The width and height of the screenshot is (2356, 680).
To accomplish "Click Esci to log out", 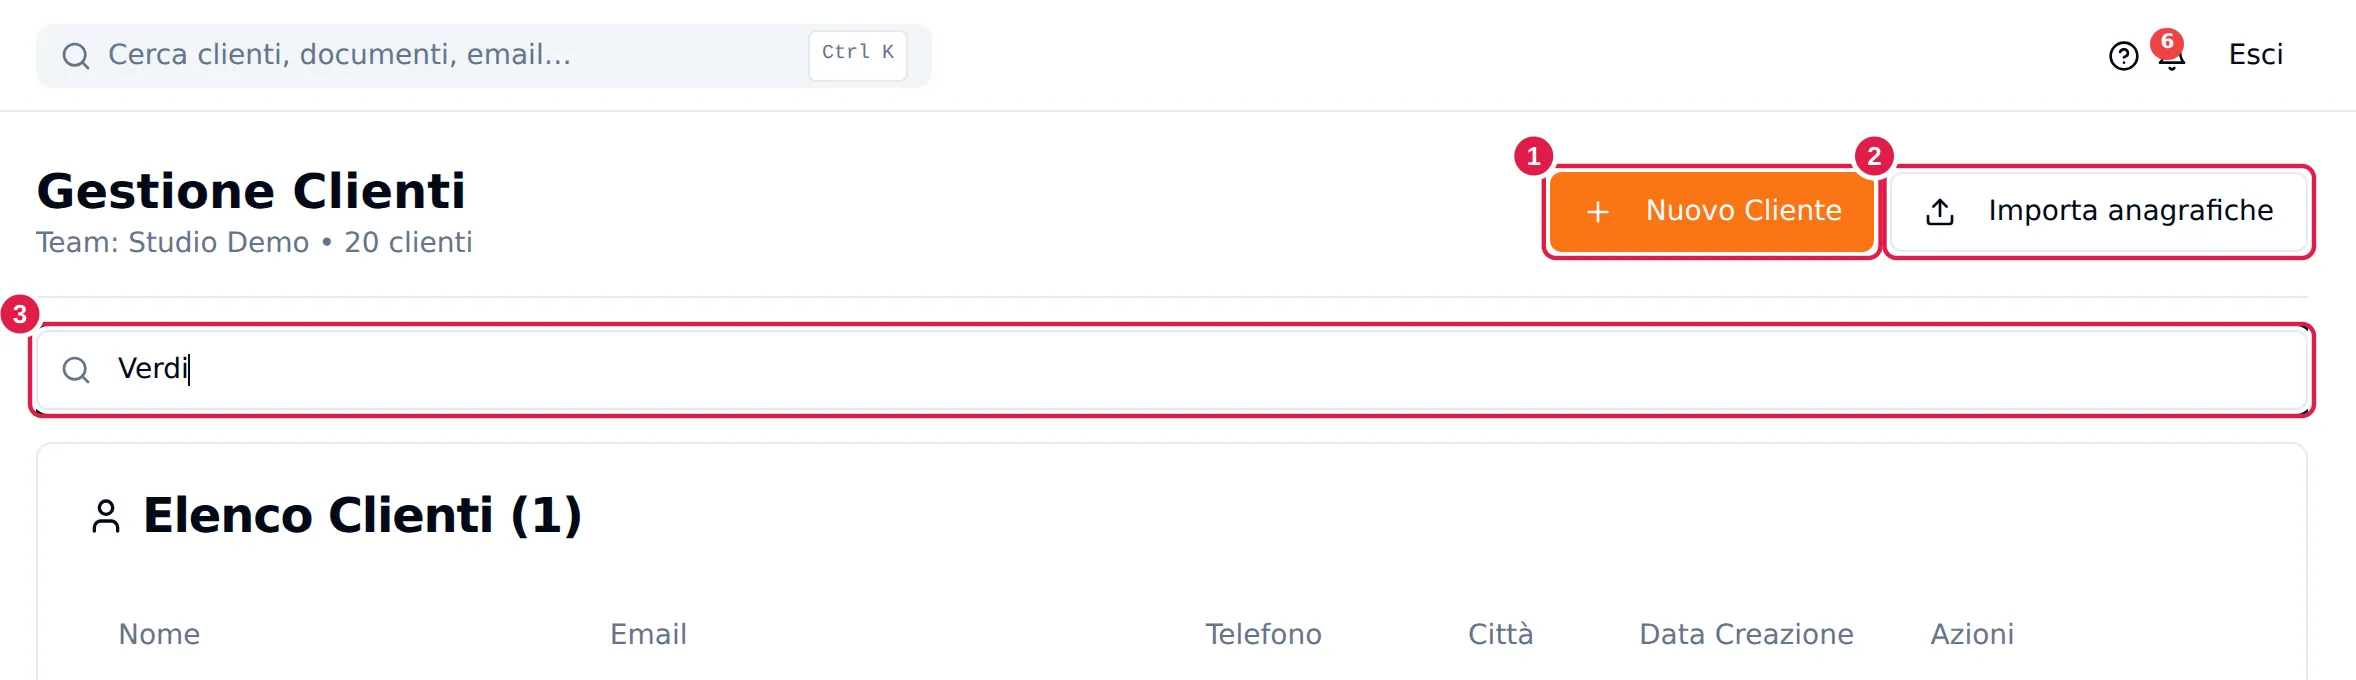I will coord(2256,55).
